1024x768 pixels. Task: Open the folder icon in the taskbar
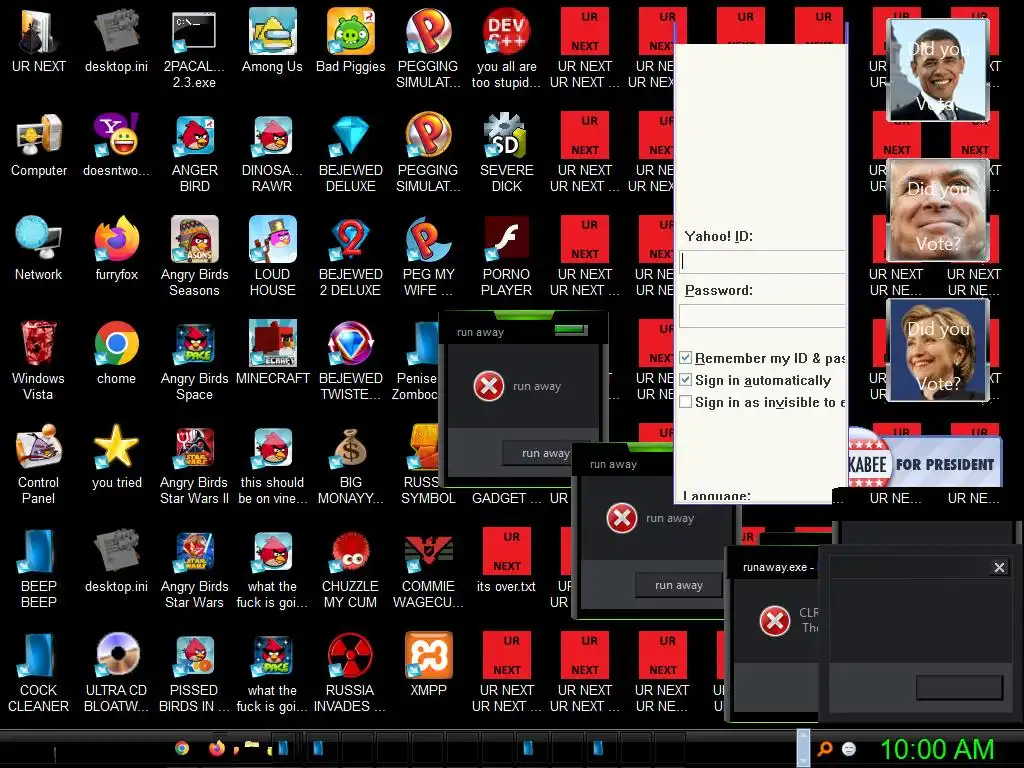tap(251, 746)
